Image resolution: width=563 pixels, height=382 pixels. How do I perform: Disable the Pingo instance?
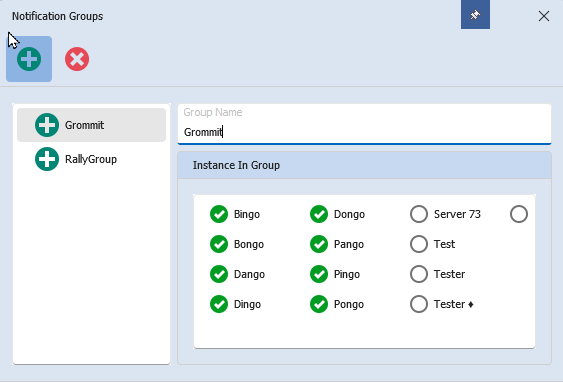point(319,274)
